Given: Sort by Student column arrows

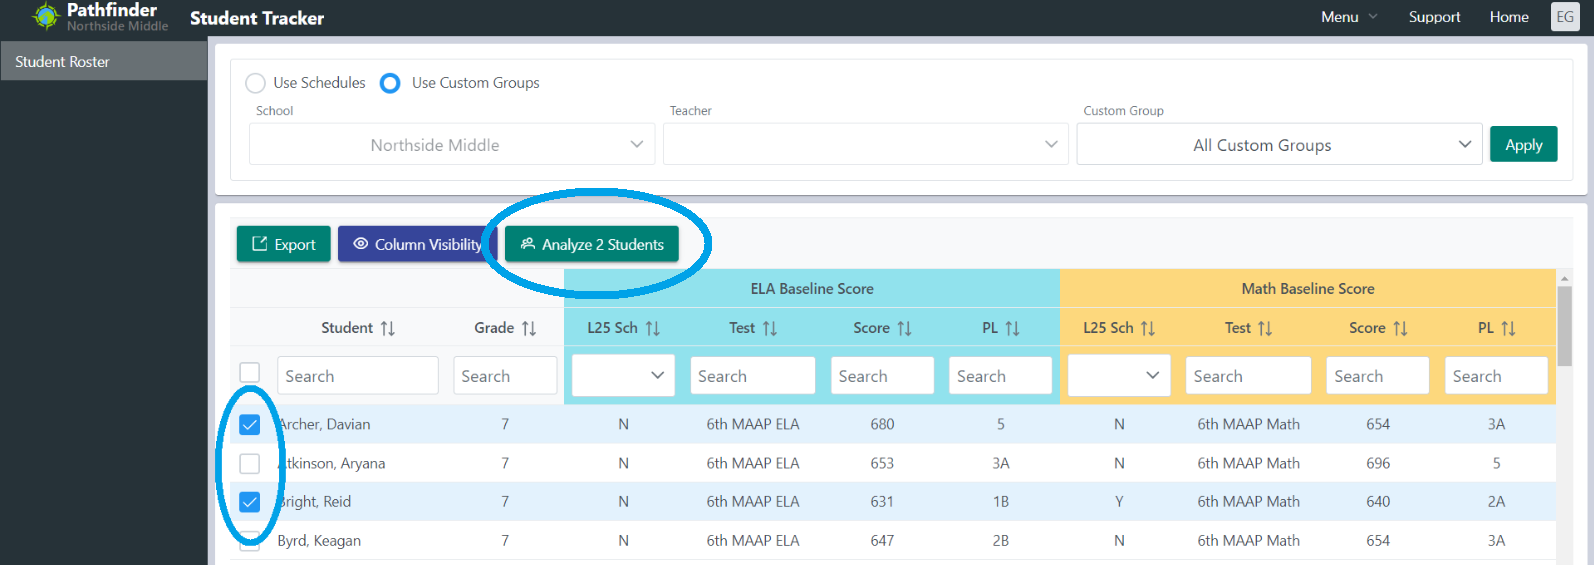Looking at the screenshot, I should point(388,328).
